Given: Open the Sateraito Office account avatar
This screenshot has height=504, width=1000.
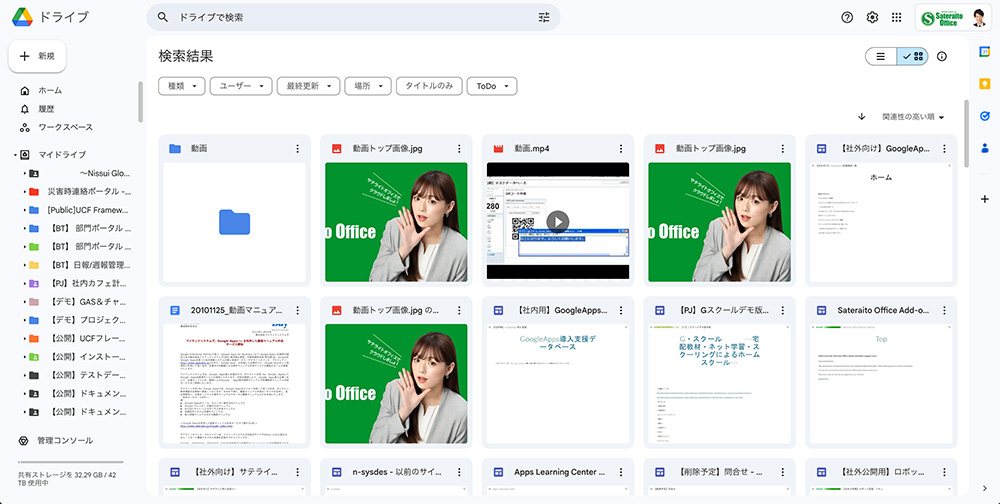Looking at the screenshot, I should click(979, 18).
